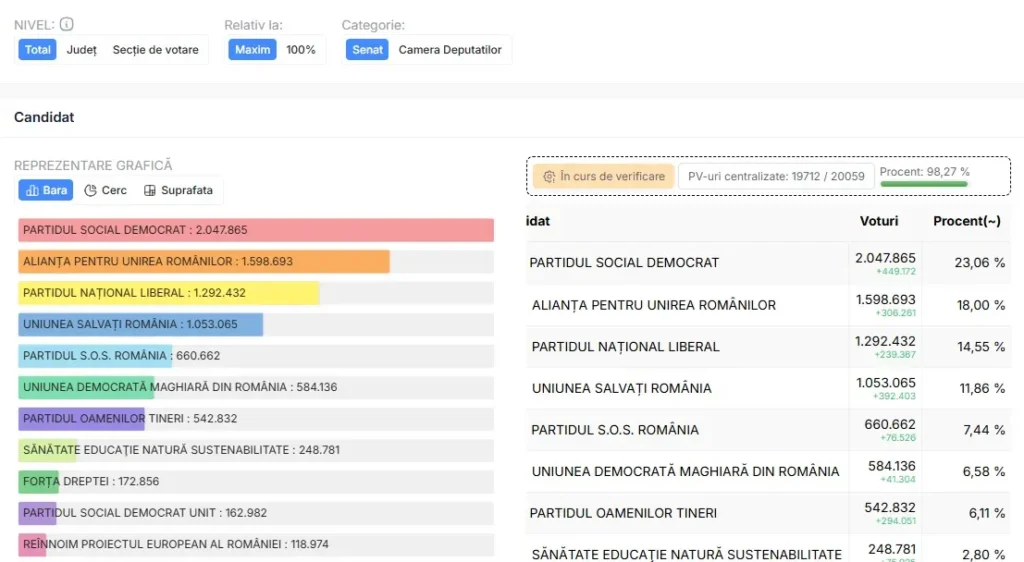Click the green Procent progress bar
Image resolution: width=1024 pixels, height=562 pixels.
[923, 184]
